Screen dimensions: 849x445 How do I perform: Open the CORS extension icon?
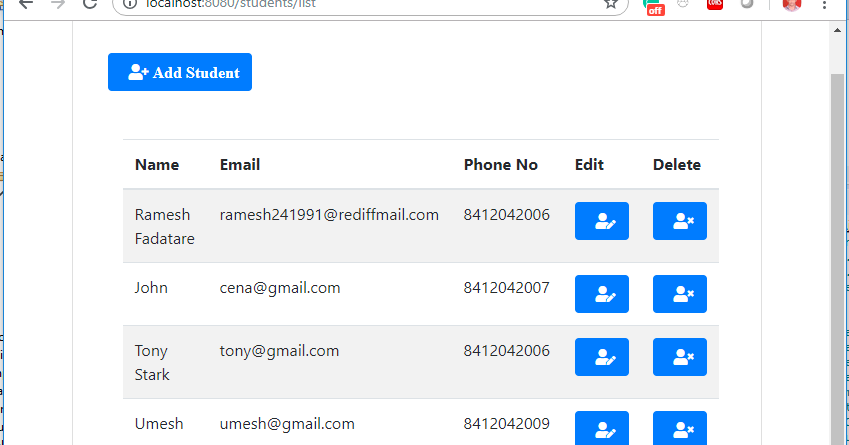point(714,4)
